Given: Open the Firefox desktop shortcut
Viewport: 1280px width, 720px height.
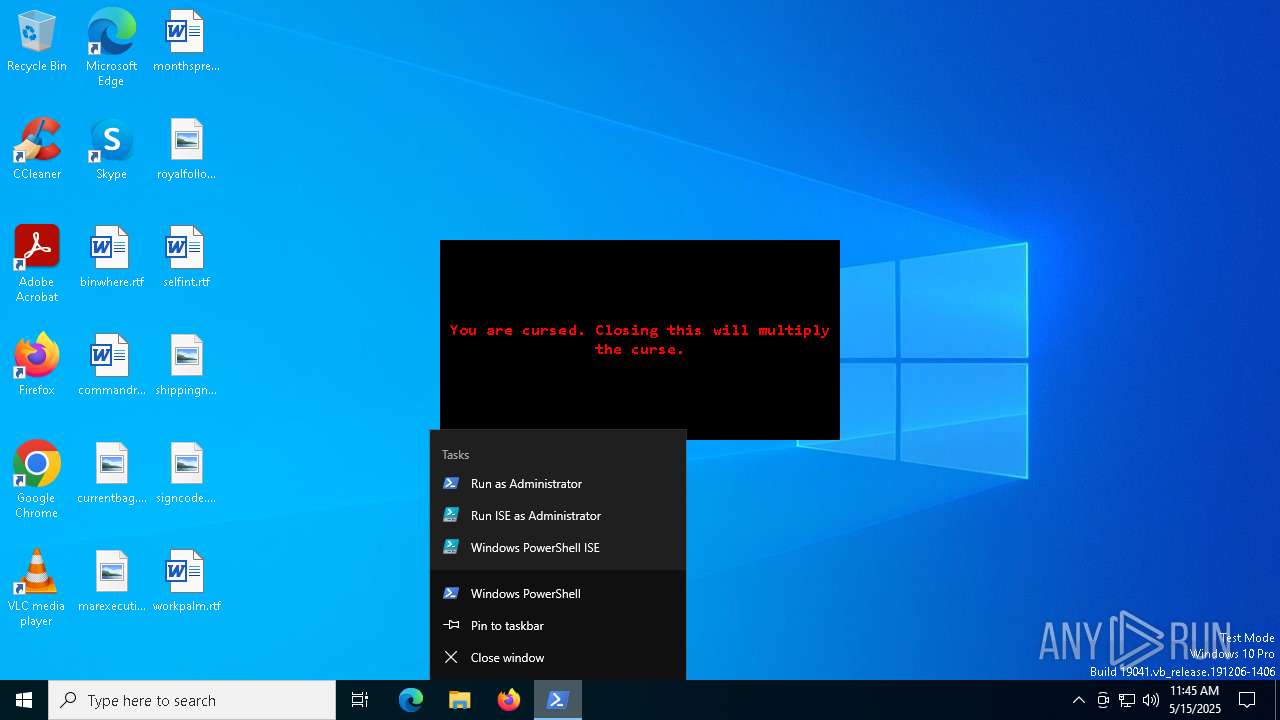Looking at the screenshot, I should (x=36, y=366).
